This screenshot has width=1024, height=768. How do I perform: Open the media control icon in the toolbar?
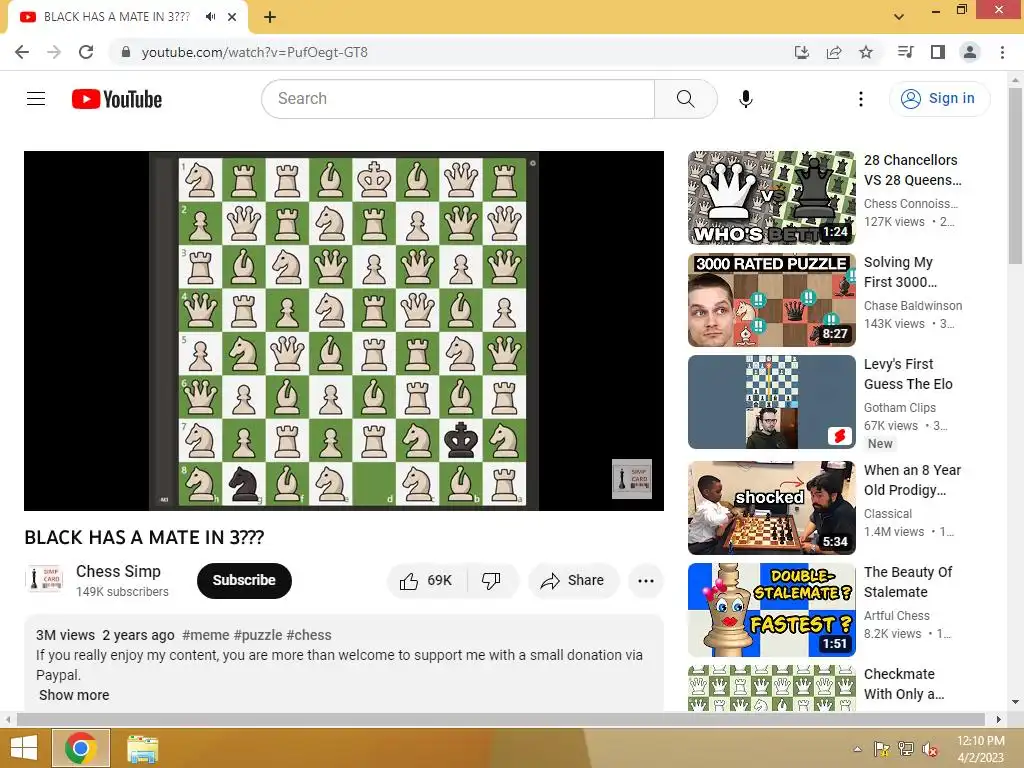click(x=905, y=52)
